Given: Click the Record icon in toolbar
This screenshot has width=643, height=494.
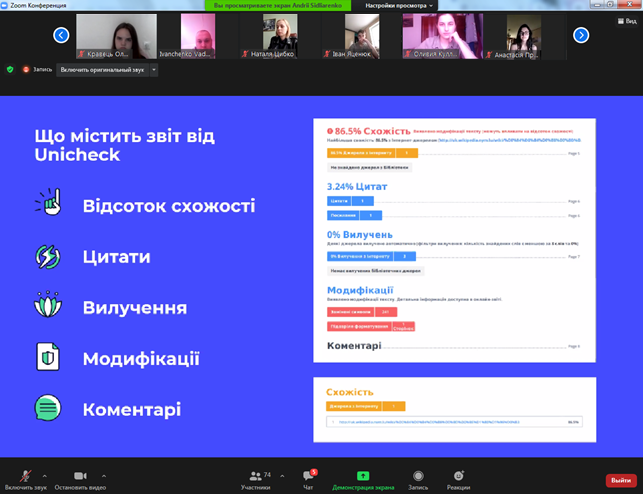Looking at the screenshot, I should coord(418,476).
